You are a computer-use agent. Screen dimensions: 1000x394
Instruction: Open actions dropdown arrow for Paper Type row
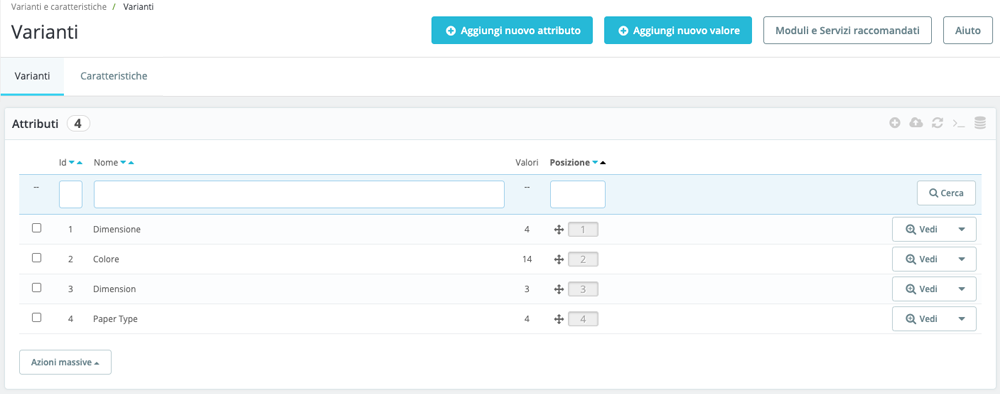coord(962,319)
